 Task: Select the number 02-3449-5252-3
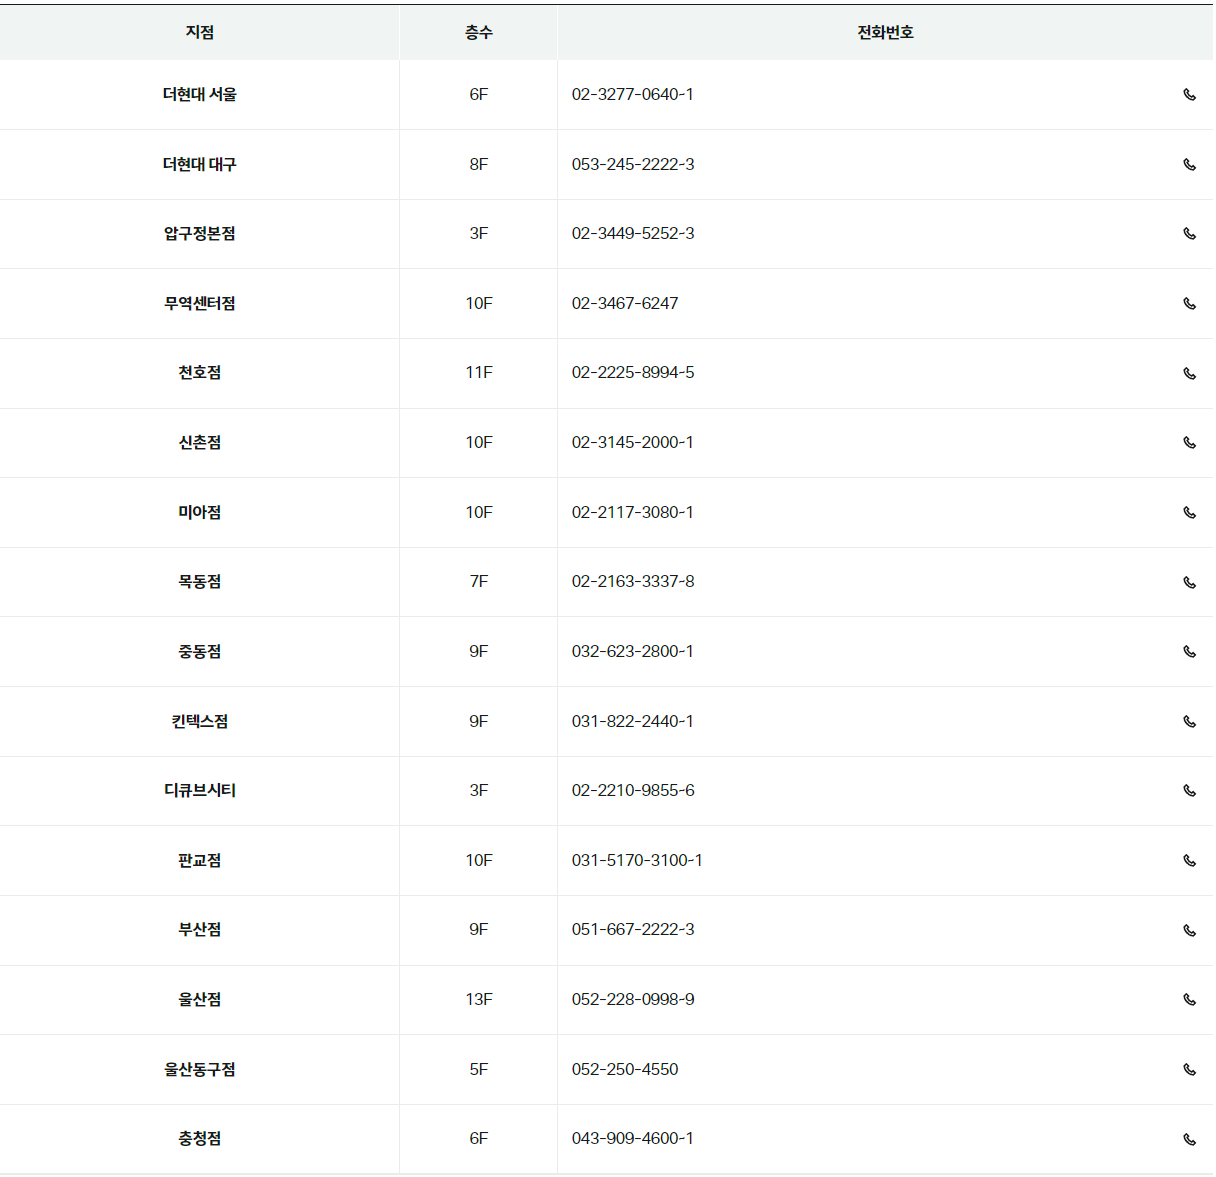pyautogui.click(x=633, y=233)
